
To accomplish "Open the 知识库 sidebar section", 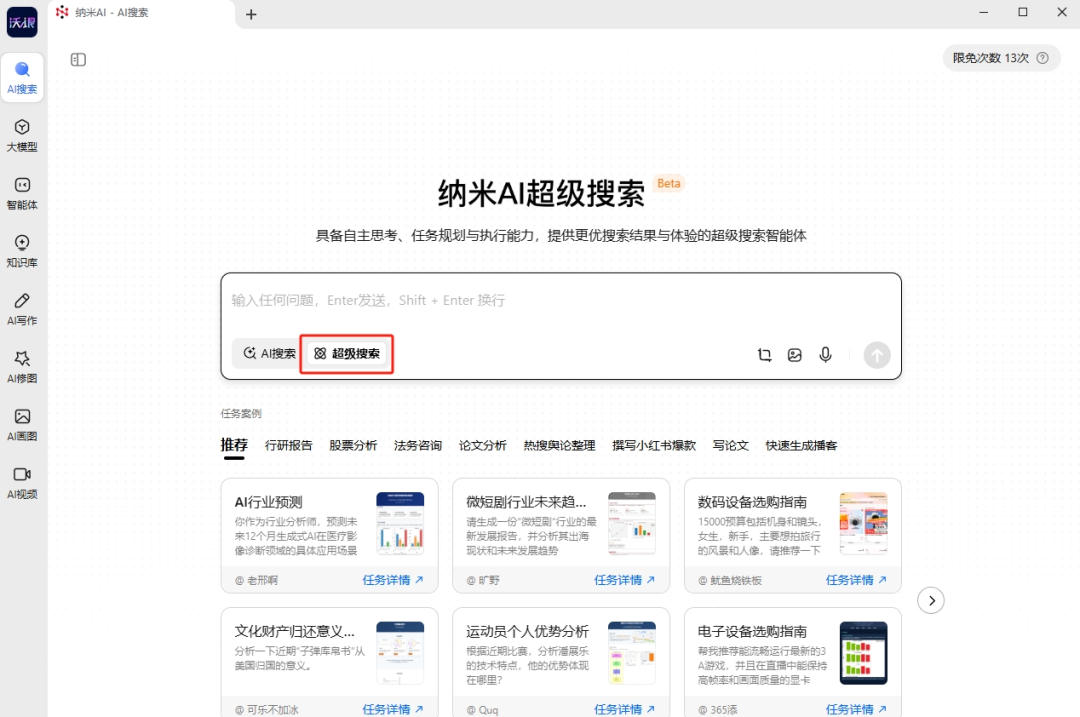I will tap(22, 251).
